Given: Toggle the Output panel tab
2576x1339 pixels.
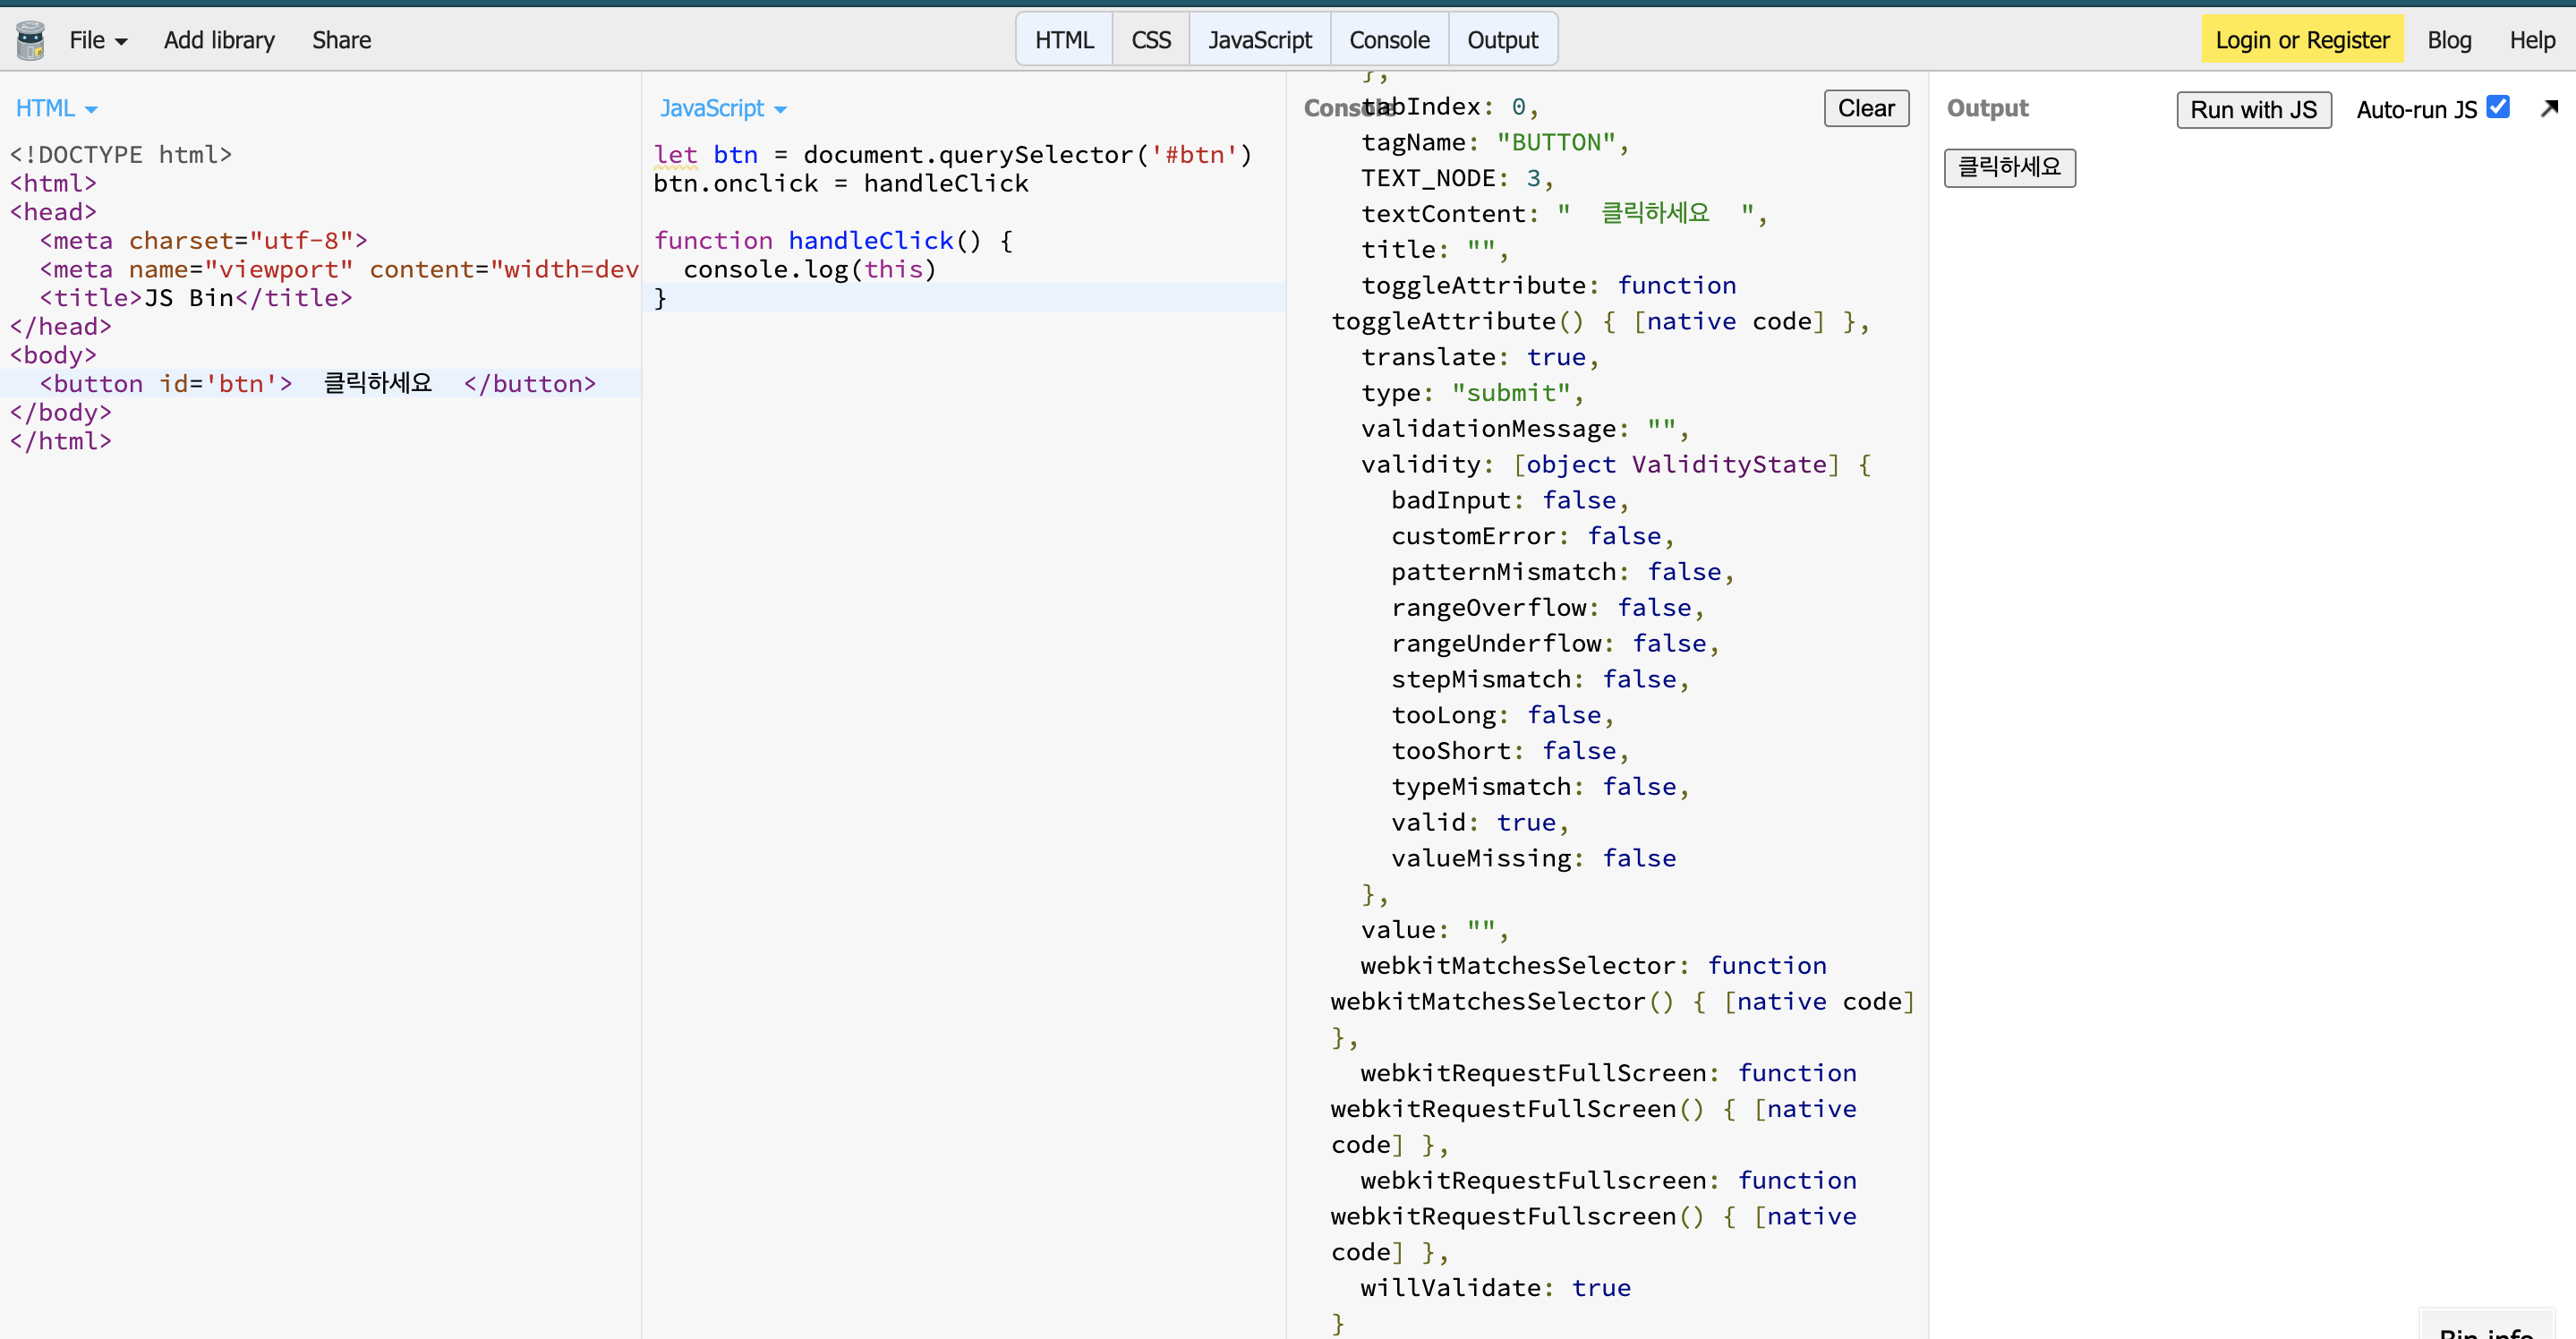Looking at the screenshot, I should [x=1501, y=40].
